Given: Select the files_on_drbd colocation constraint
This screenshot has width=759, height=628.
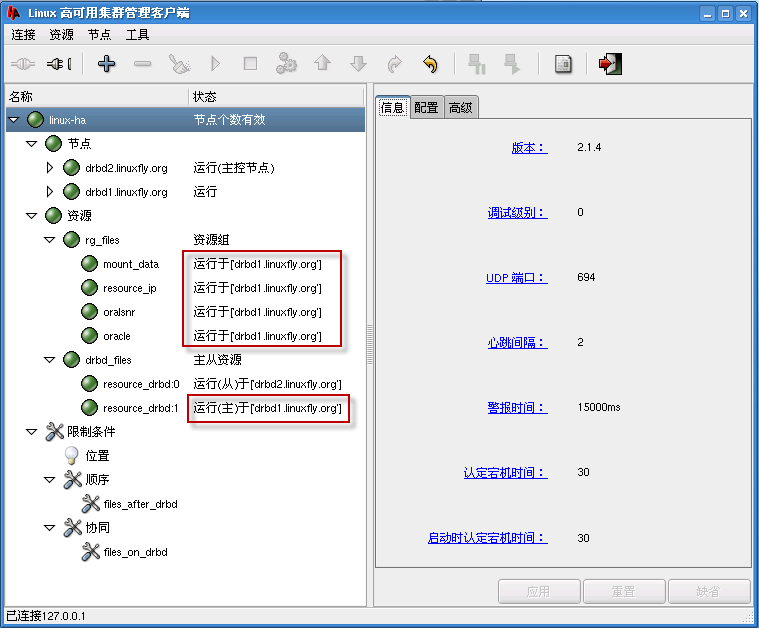Looking at the screenshot, I should 135,552.
